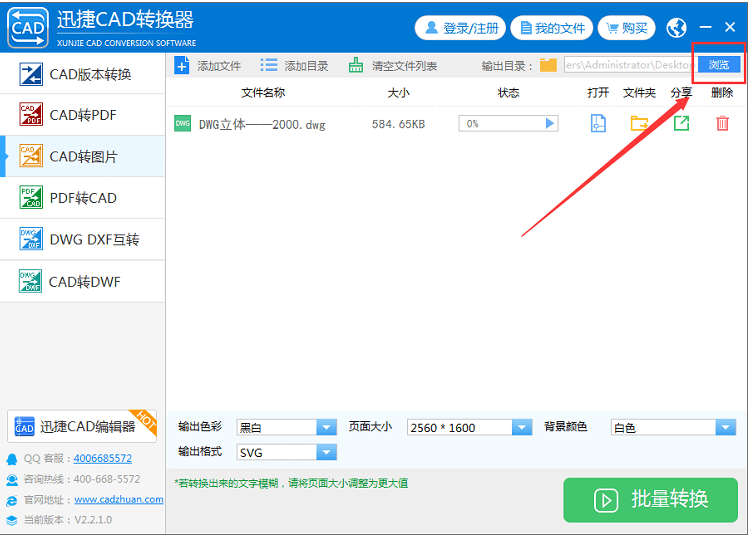Click the 登录/注册 button
The image size is (752, 538).
[x=460, y=28]
